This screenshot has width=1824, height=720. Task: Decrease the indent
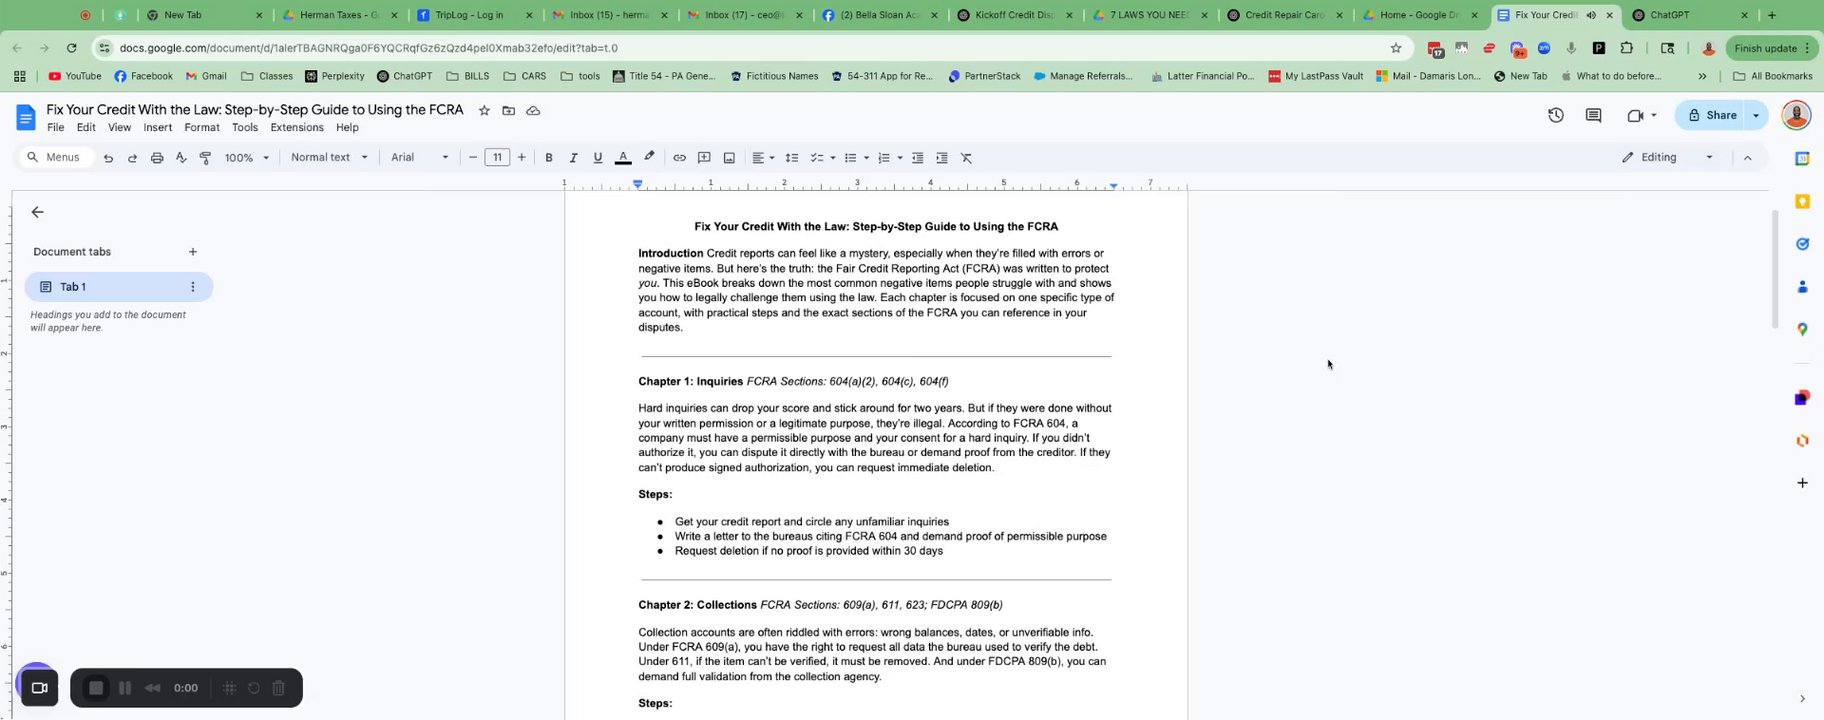[x=917, y=158]
